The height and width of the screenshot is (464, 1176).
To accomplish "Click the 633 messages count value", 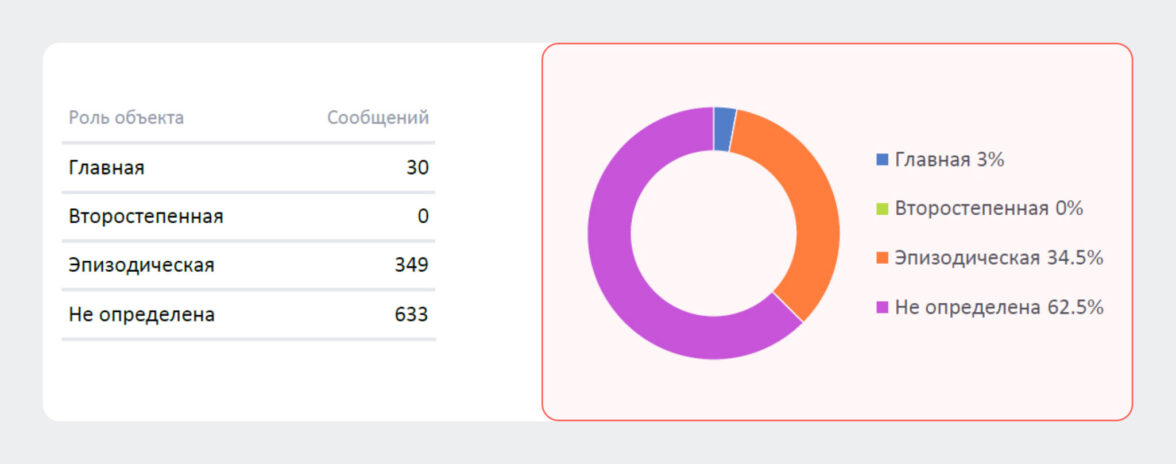I will coord(411,315).
